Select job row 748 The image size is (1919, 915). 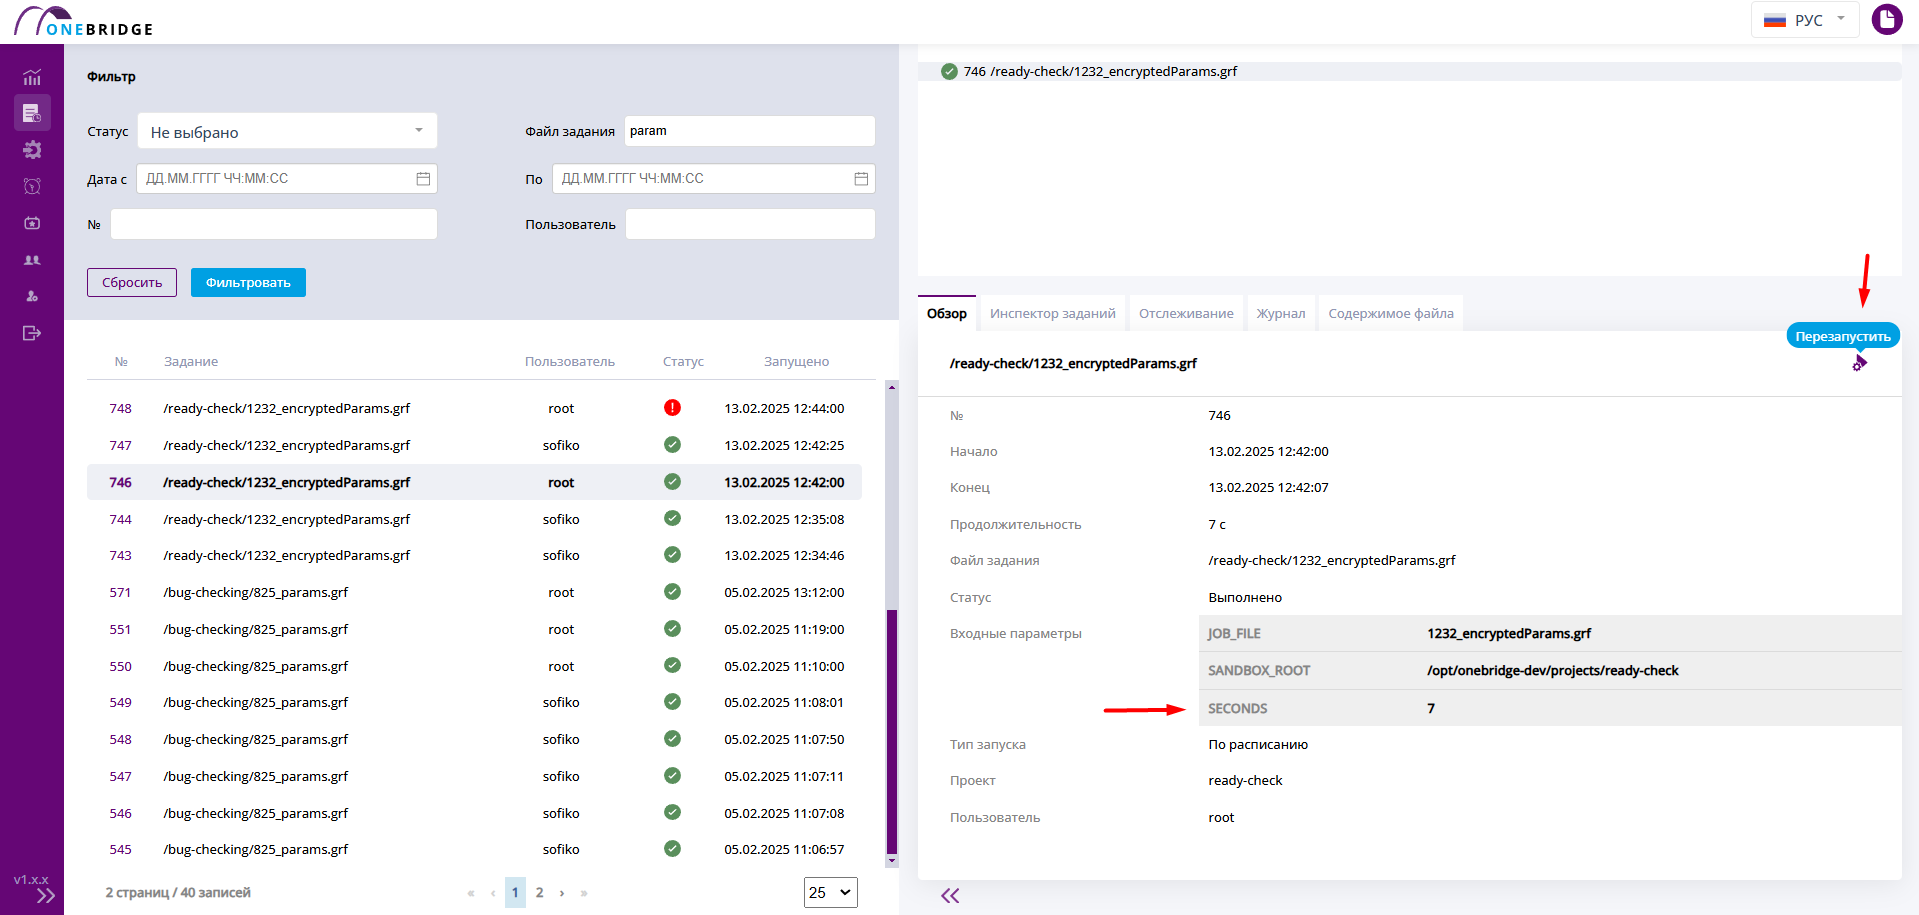coord(474,408)
